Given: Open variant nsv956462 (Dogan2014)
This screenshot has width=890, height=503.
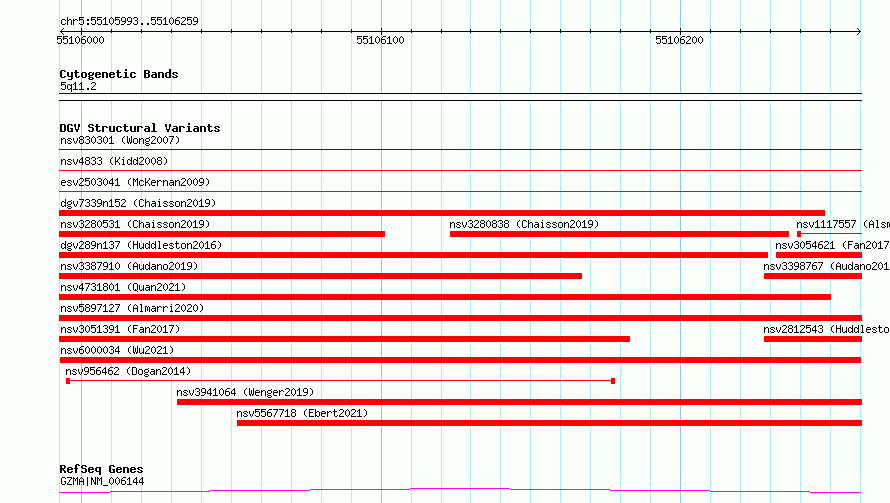Looking at the screenshot, I should tap(128, 371).
